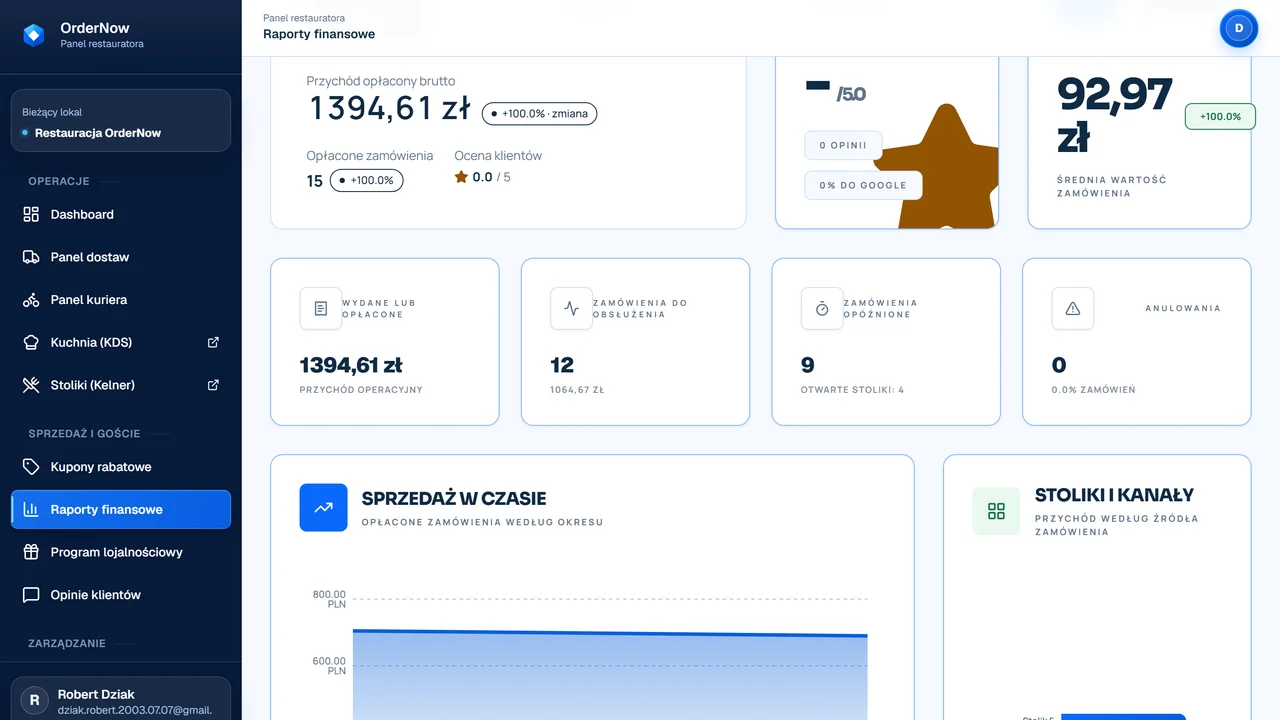The image size is (1280, 720).
Task: Select Raporty finansowe in the sidebar
Action: click(x=121, y=509)
